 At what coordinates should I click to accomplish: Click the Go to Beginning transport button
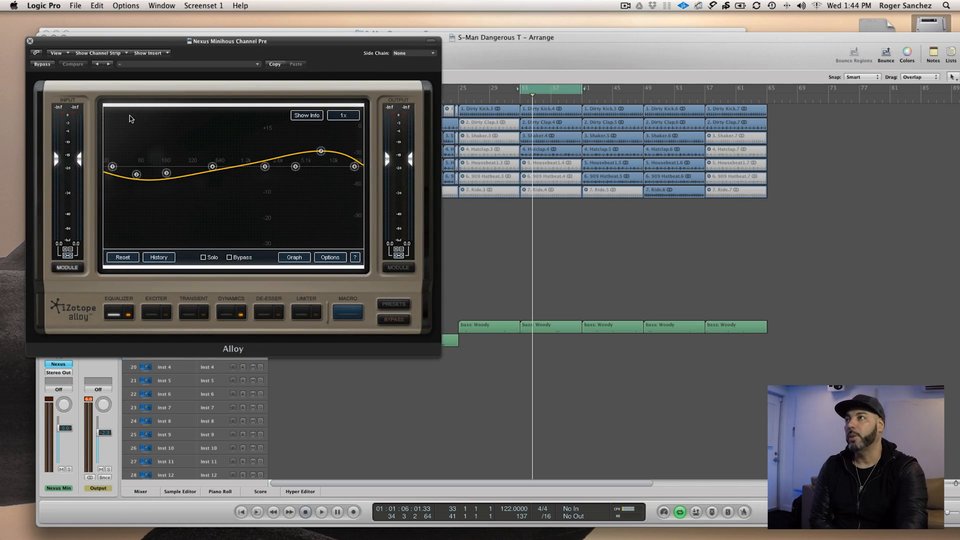(x=241, y=512)
